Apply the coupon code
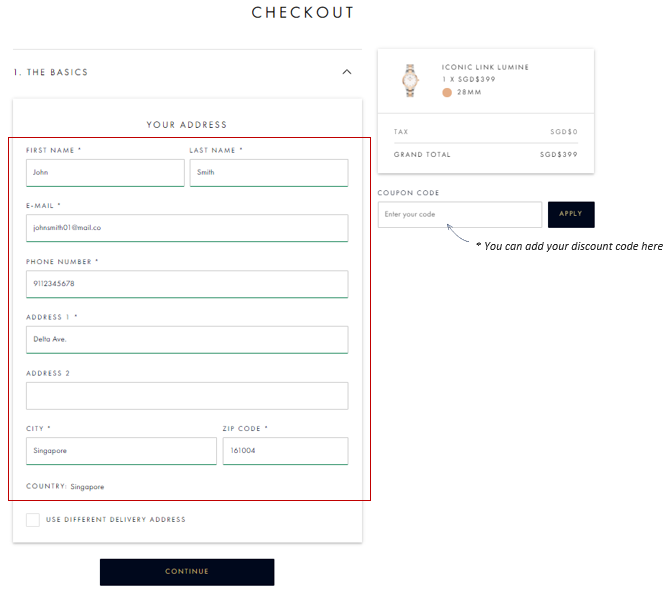 pos(571,214)
